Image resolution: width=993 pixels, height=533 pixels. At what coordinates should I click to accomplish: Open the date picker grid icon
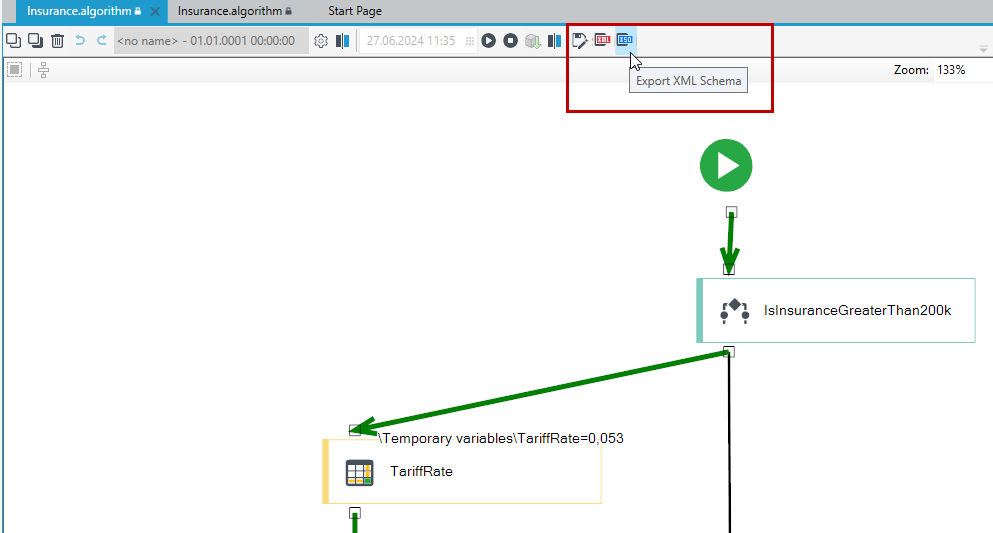pos(469,41)
